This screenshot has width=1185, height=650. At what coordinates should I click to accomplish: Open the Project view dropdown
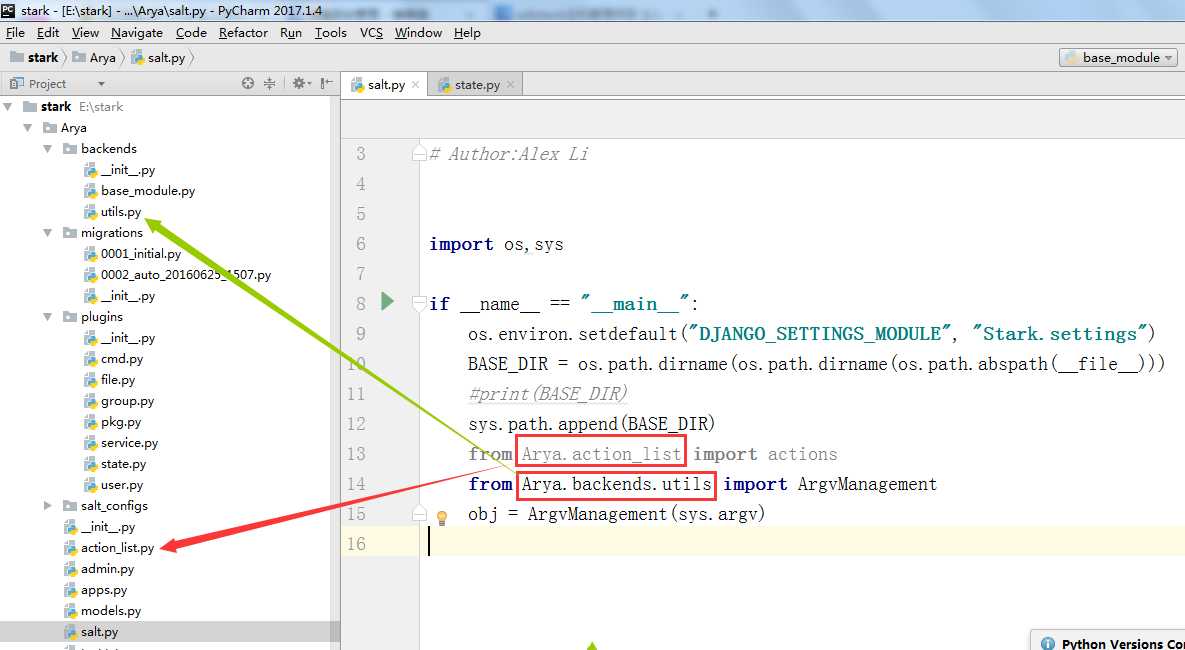coord(101,84)
